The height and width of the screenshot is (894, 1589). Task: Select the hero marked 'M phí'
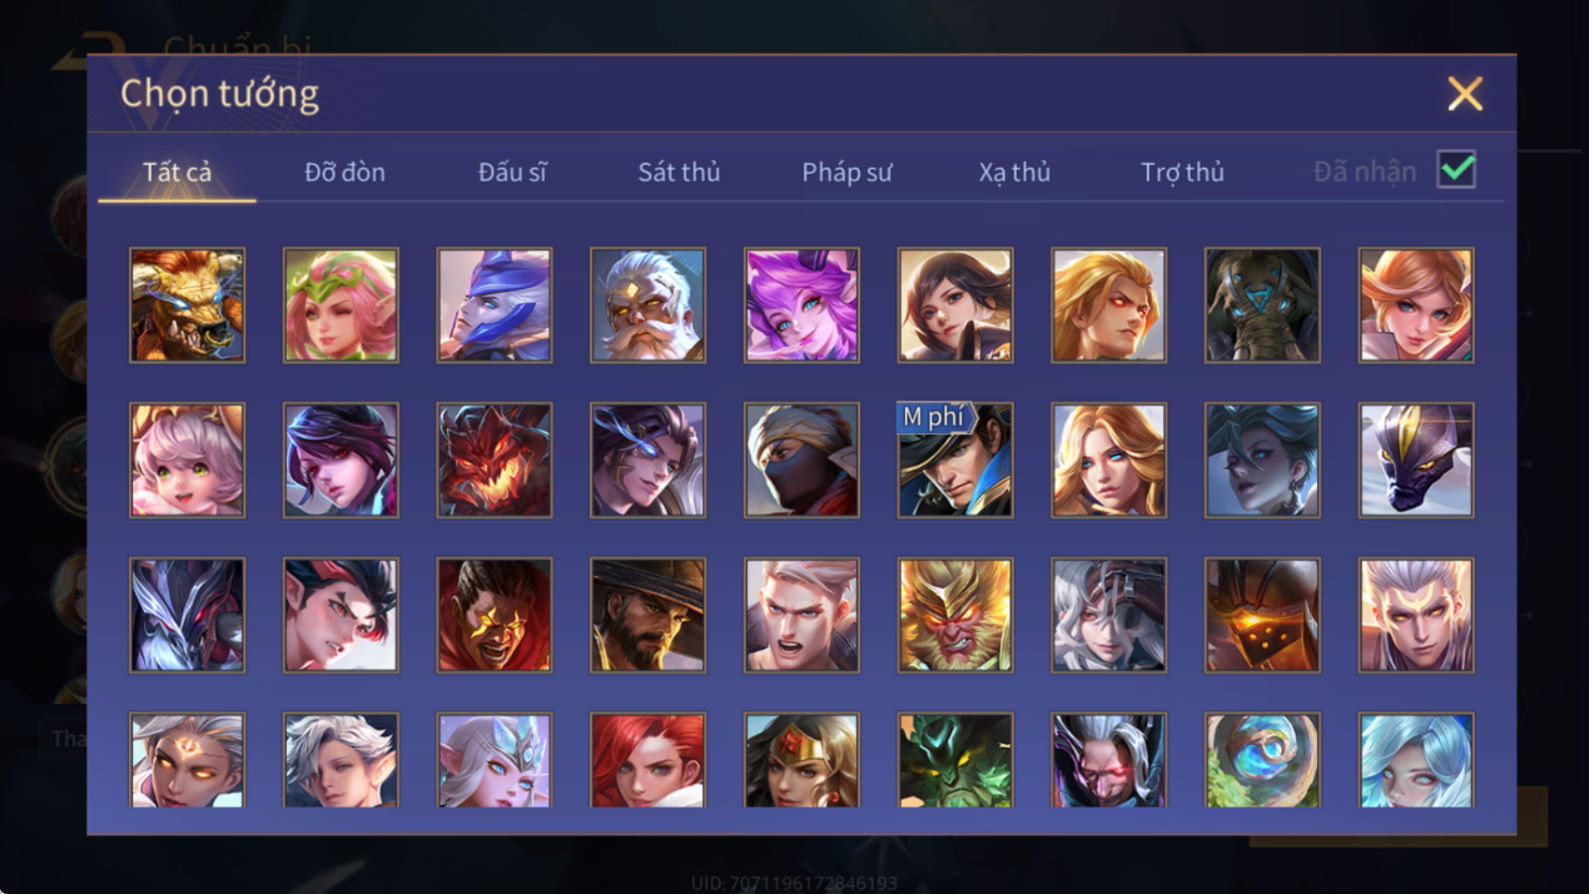coord(955,460)
